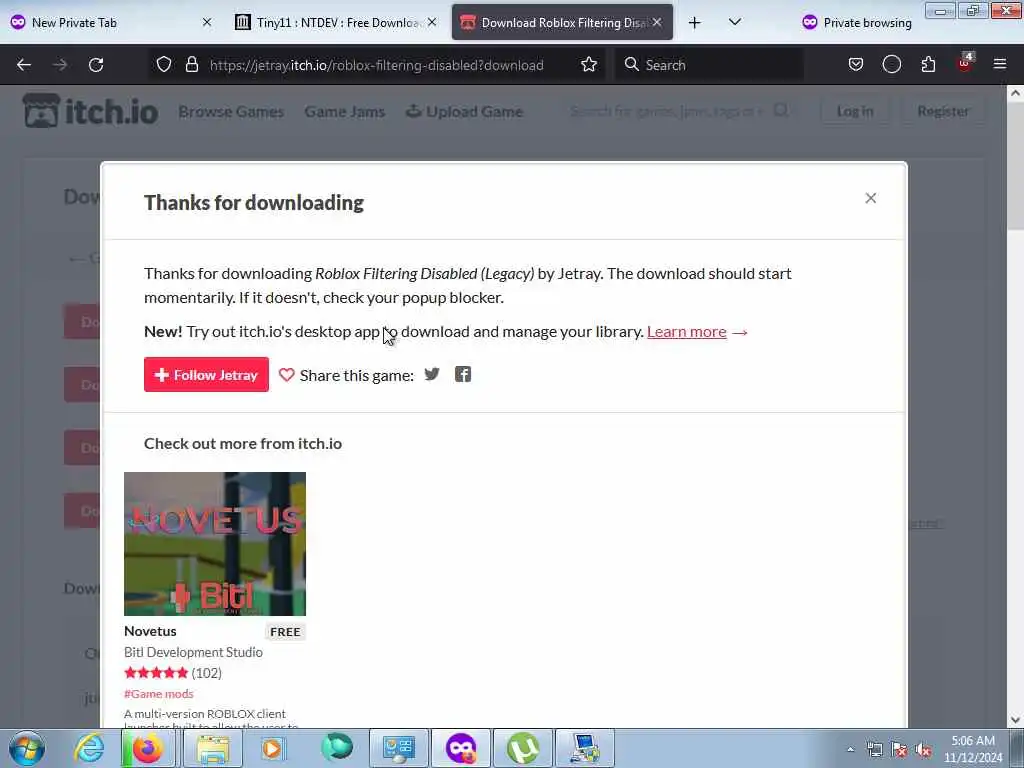Viewport: 1024px width, 768px height.
Task: Open a new browser tab
Action: pos(694,23)
